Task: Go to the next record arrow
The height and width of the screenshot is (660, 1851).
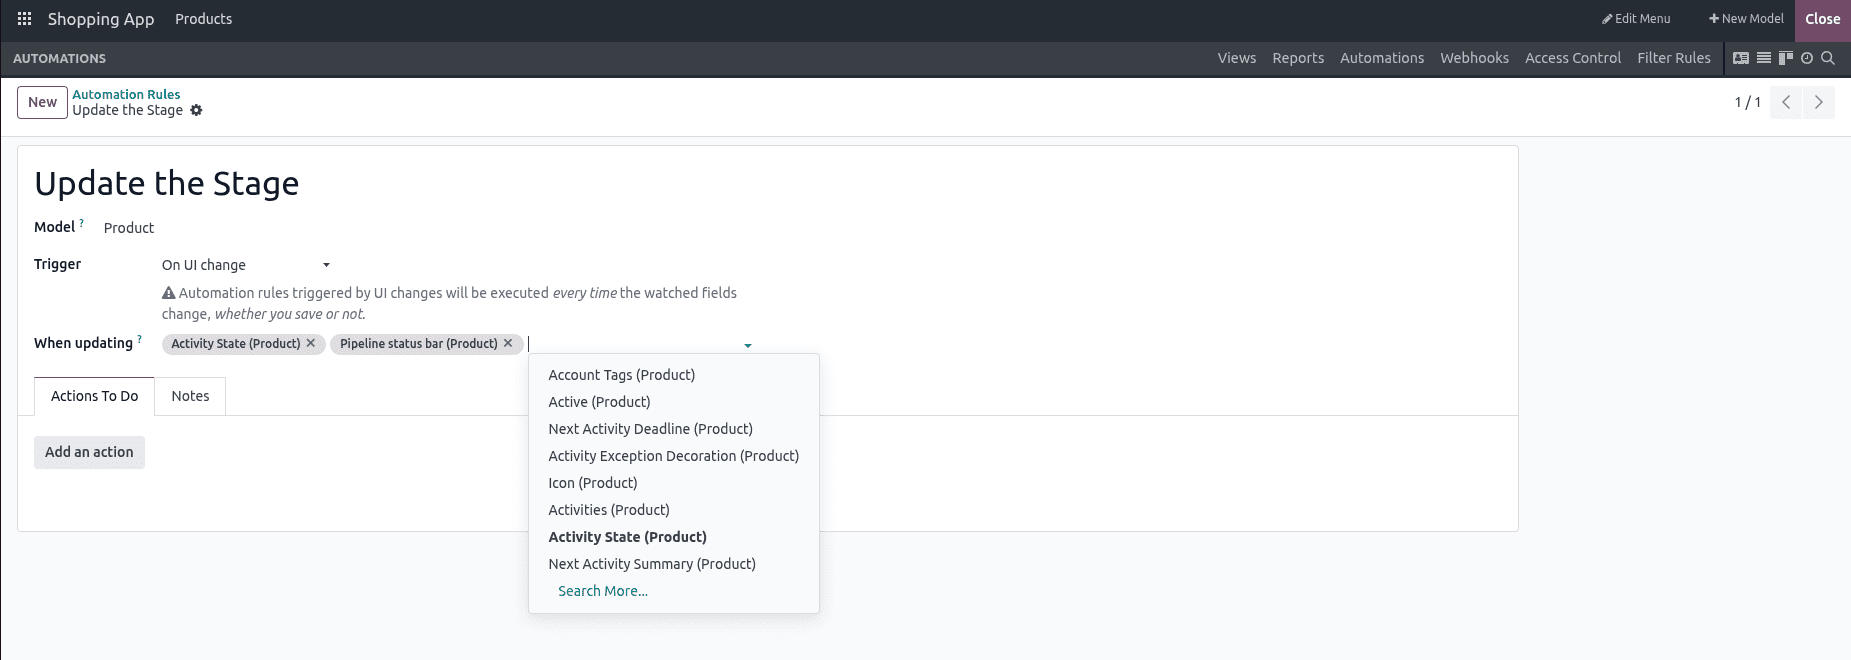Action: click(1818, 102)
